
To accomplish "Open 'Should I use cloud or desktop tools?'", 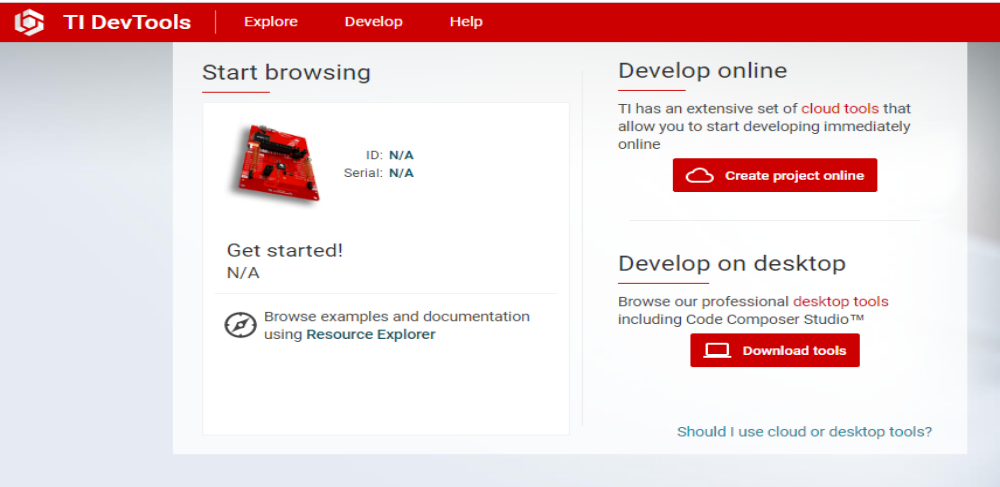I will tap(804, 432).
